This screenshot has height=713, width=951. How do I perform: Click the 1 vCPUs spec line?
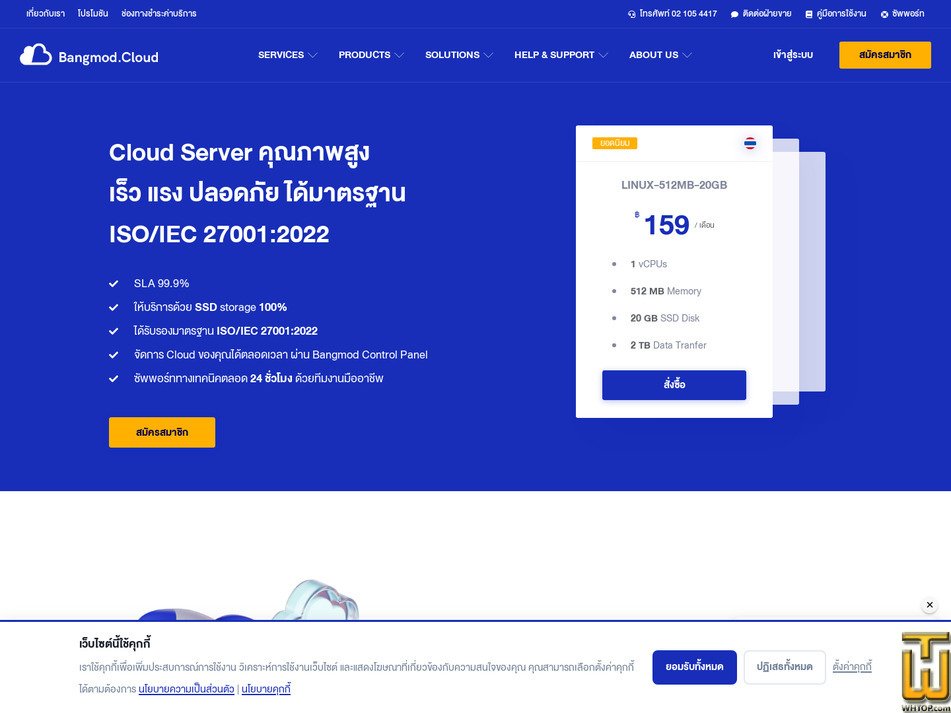648,264
